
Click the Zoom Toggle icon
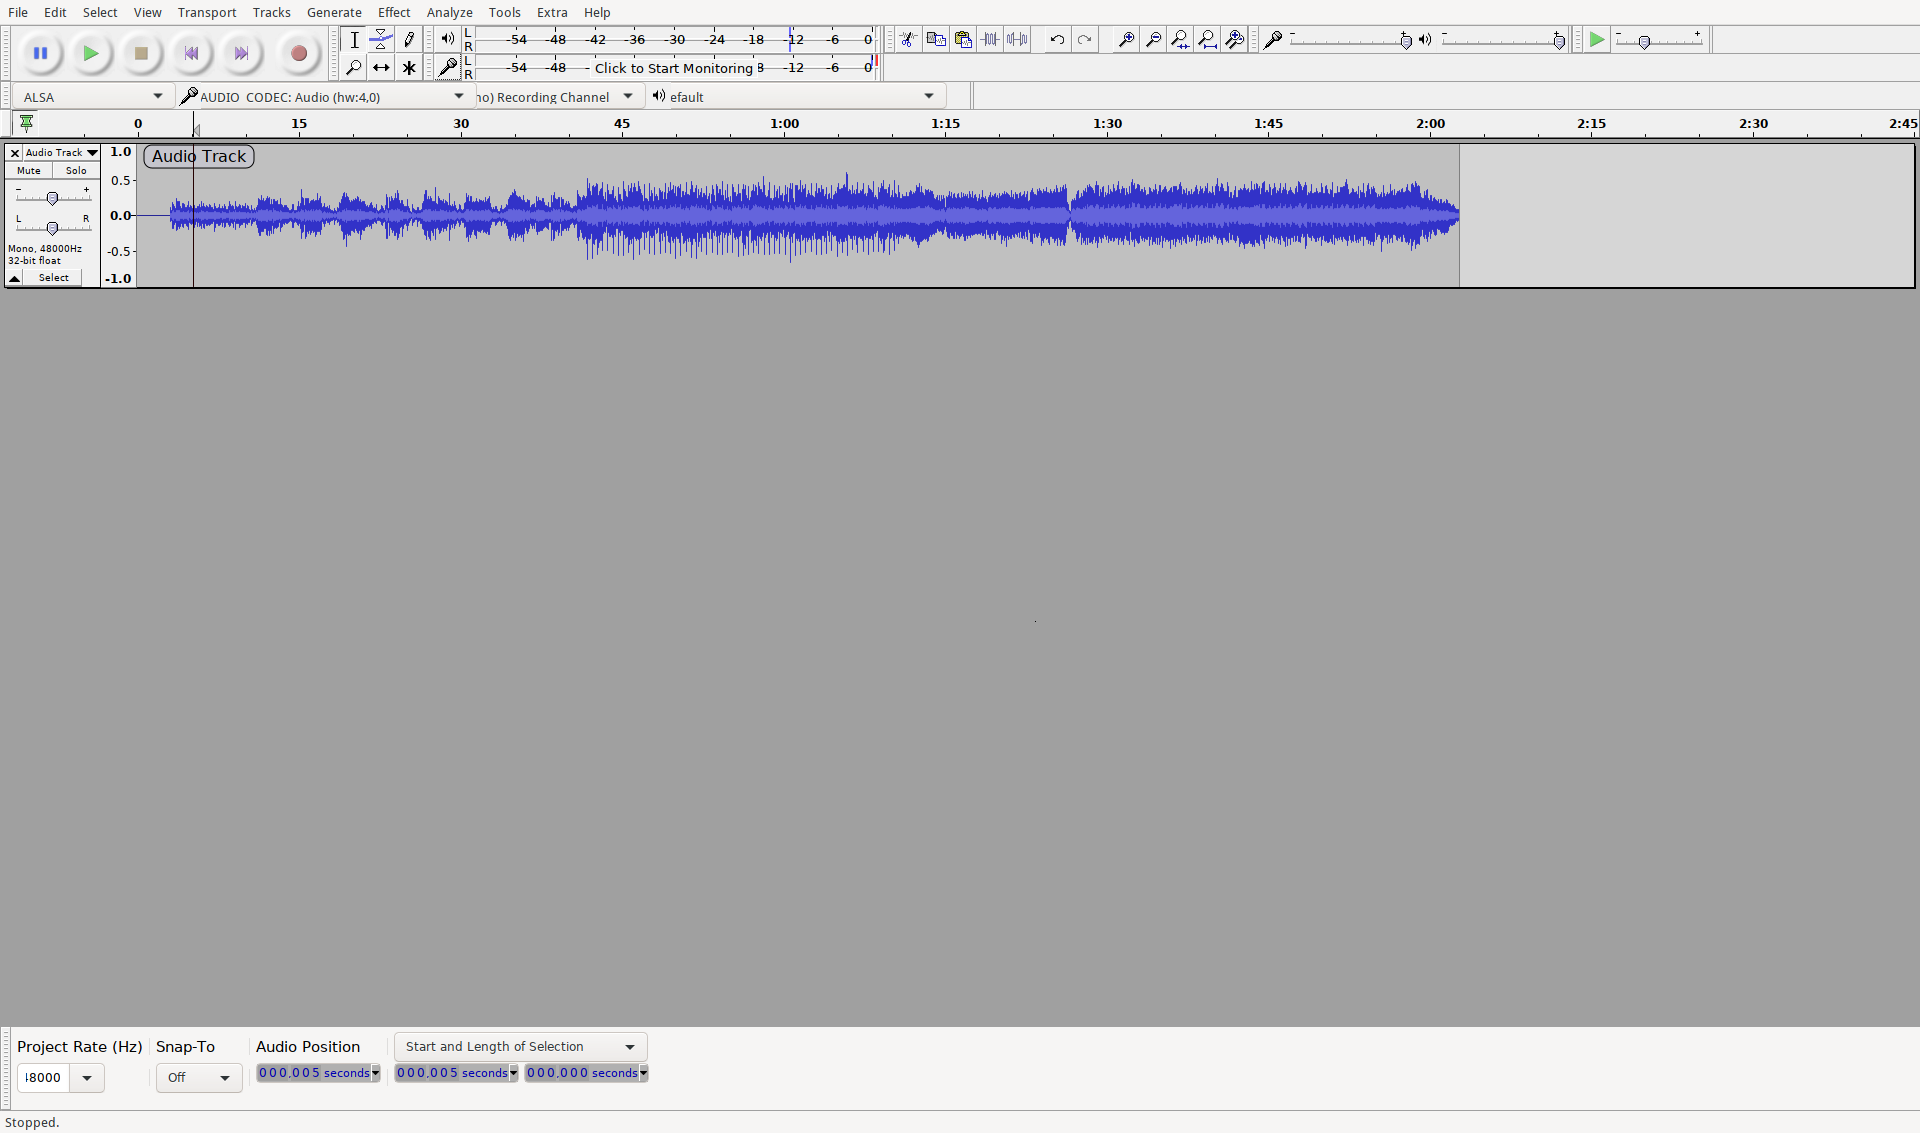[1234, 40]
